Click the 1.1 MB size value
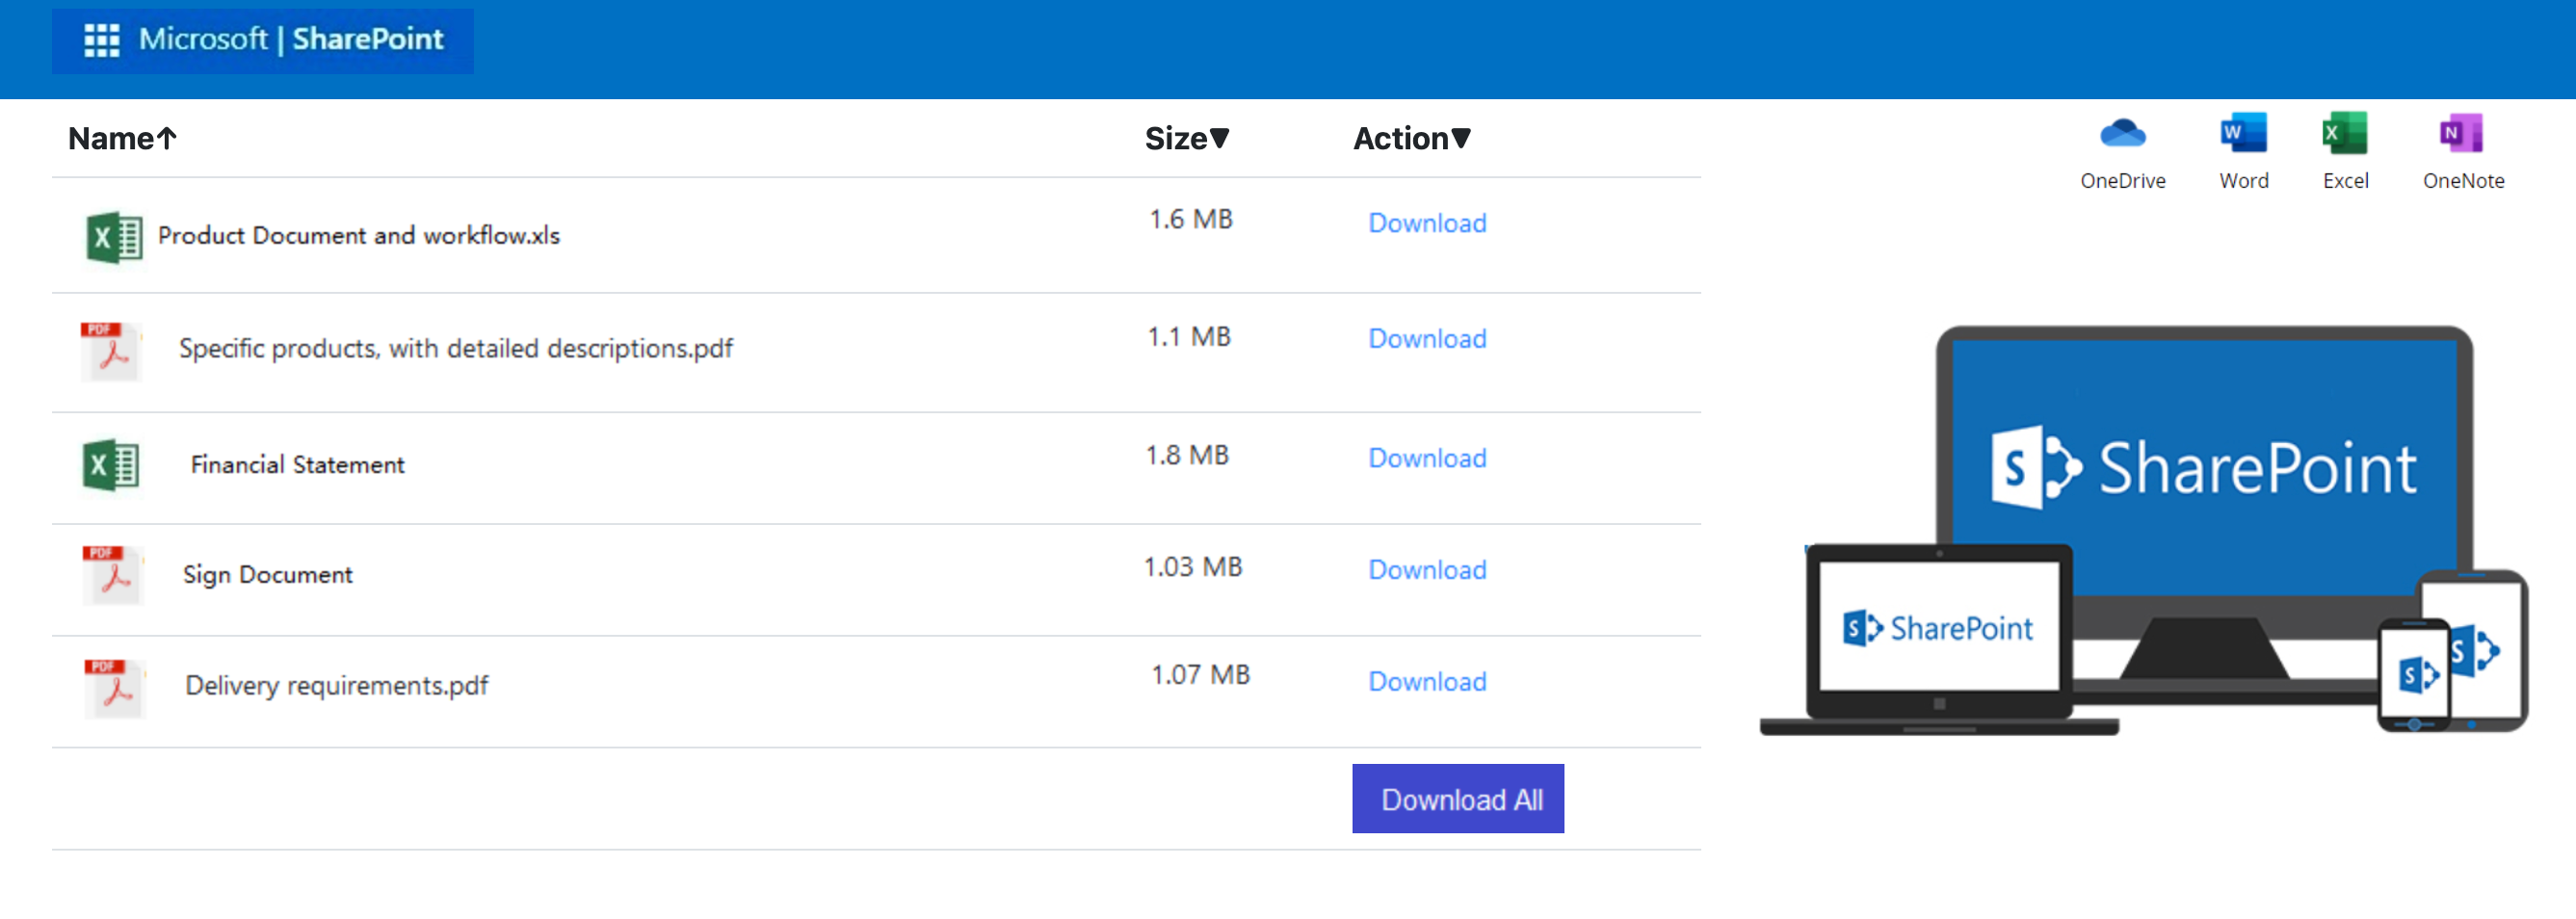The width and height of the screenshot is (2576, 919). pyautogui.click(x=1189, y=337)
